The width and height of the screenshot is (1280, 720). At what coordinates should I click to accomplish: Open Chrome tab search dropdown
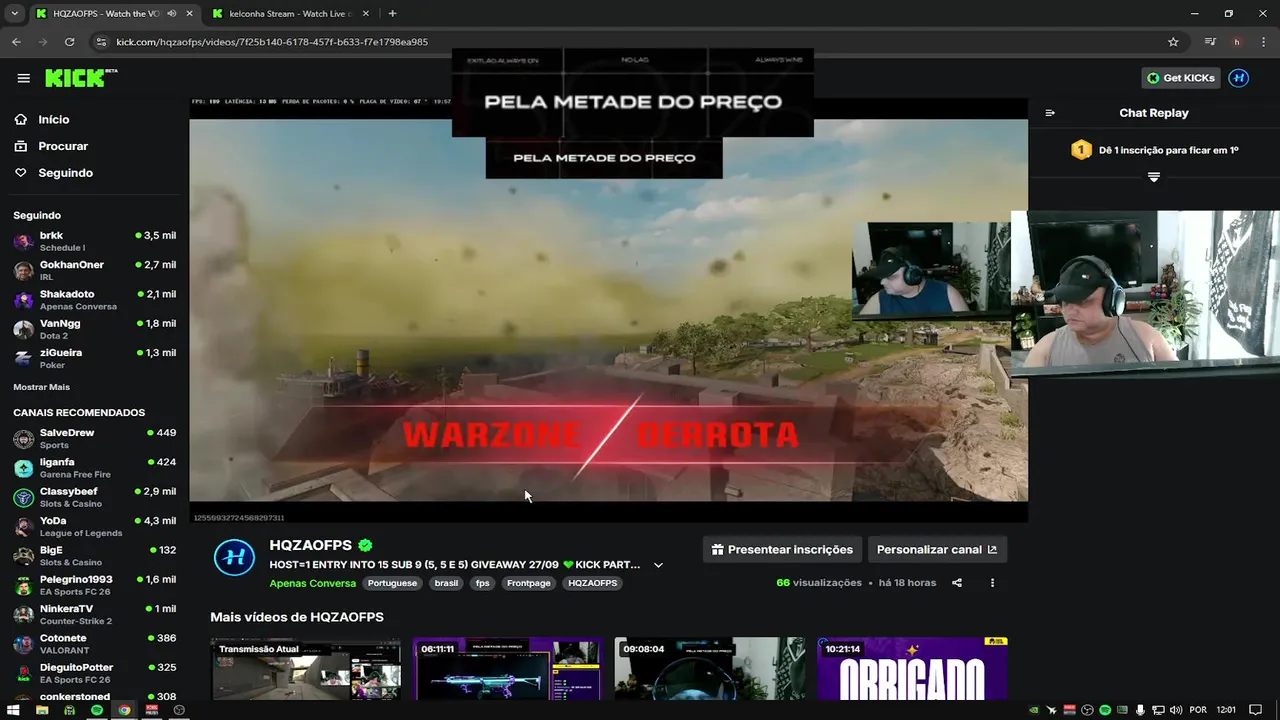(14, 14)
